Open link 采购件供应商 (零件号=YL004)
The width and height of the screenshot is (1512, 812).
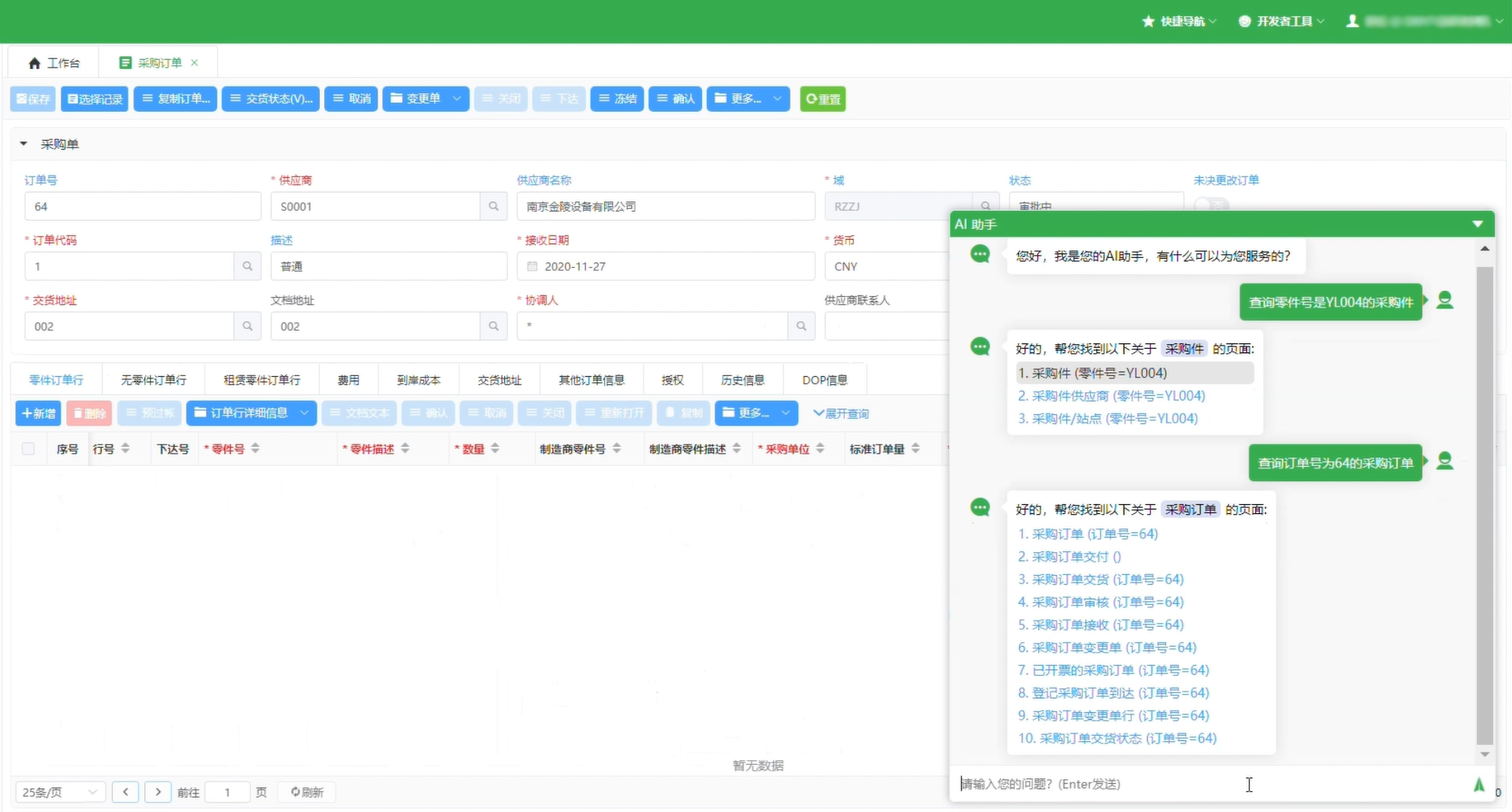(x=1111, y=396)
